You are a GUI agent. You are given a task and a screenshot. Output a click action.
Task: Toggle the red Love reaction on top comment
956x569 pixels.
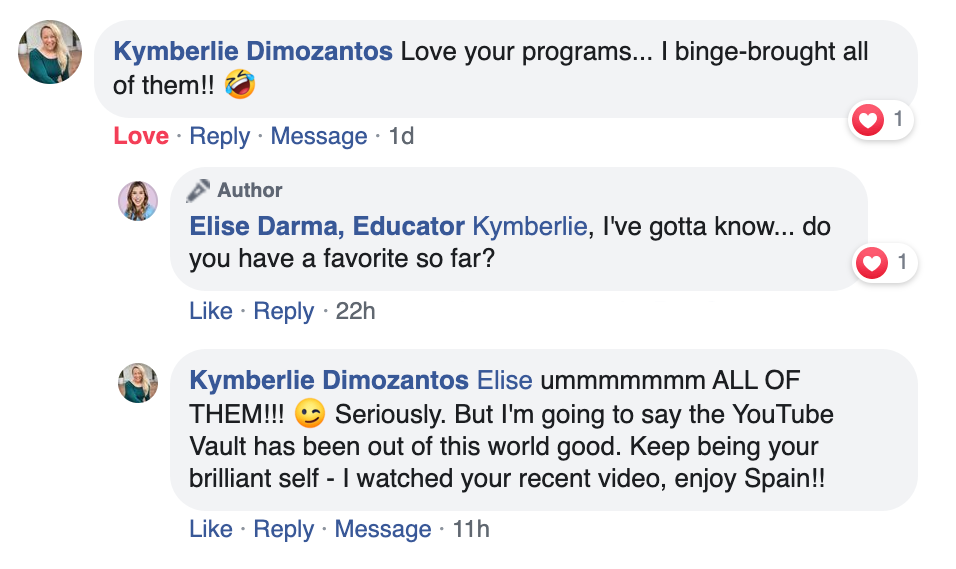[x=141, y=136]
